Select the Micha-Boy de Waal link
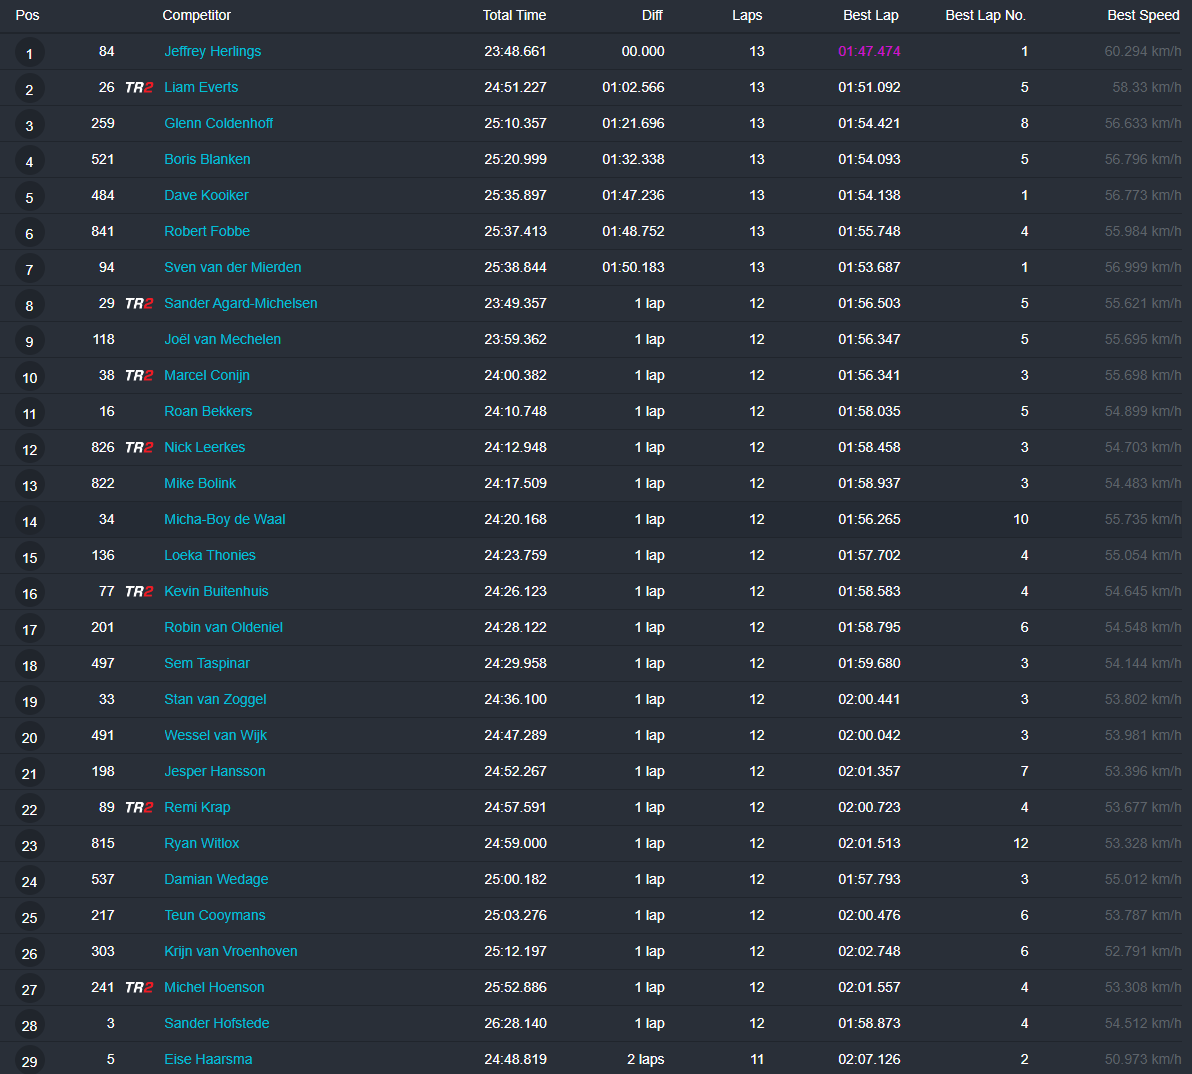1192x1074 pixels. point(225,519)
